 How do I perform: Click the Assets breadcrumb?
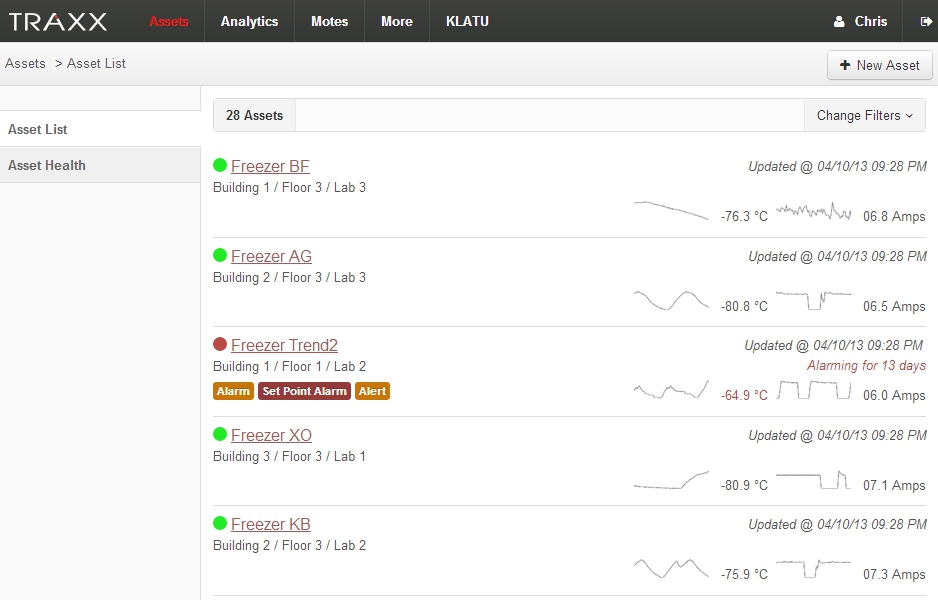25,63
